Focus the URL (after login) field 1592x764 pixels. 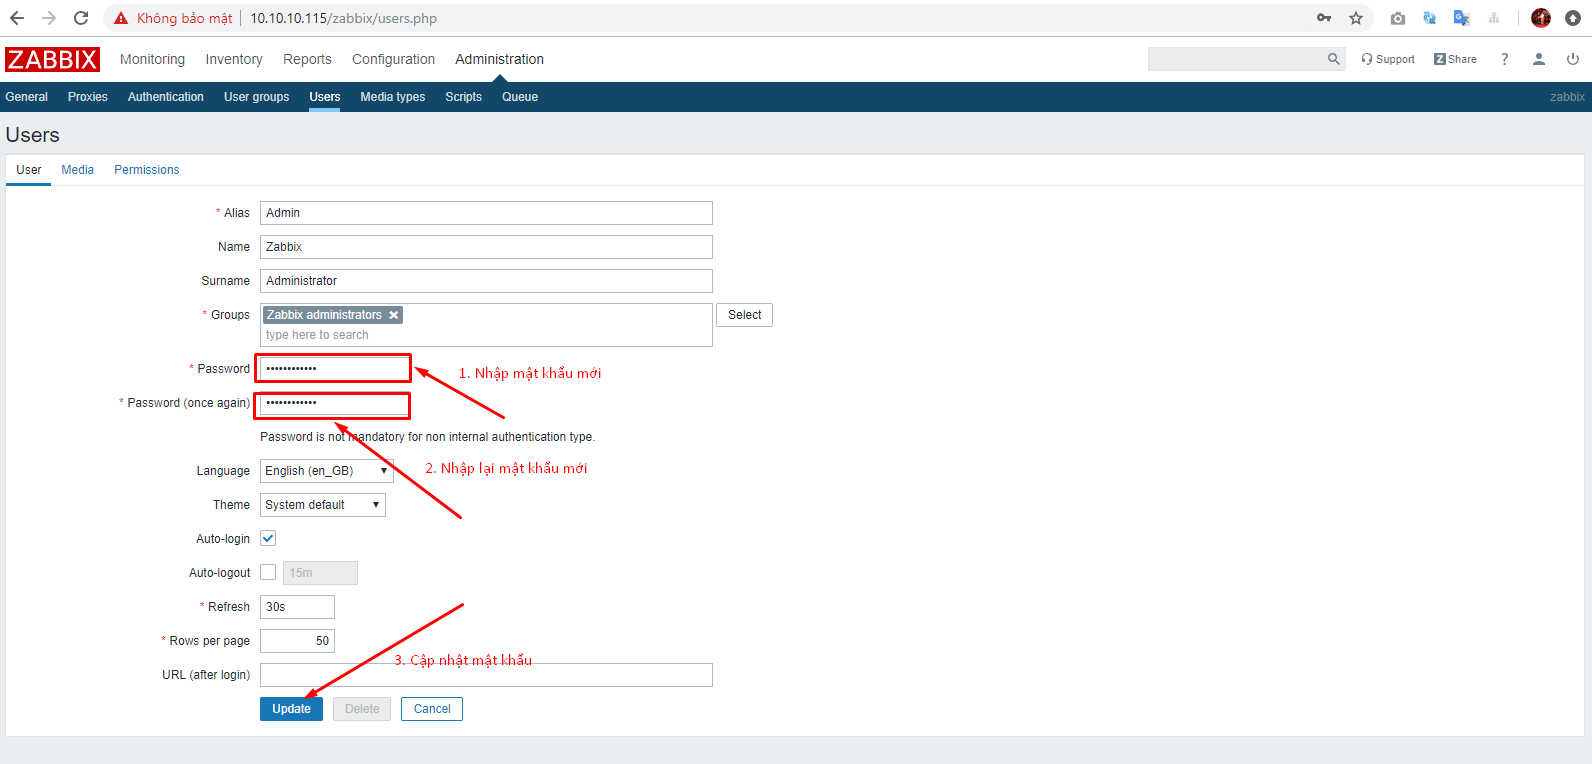click(486, 675)
